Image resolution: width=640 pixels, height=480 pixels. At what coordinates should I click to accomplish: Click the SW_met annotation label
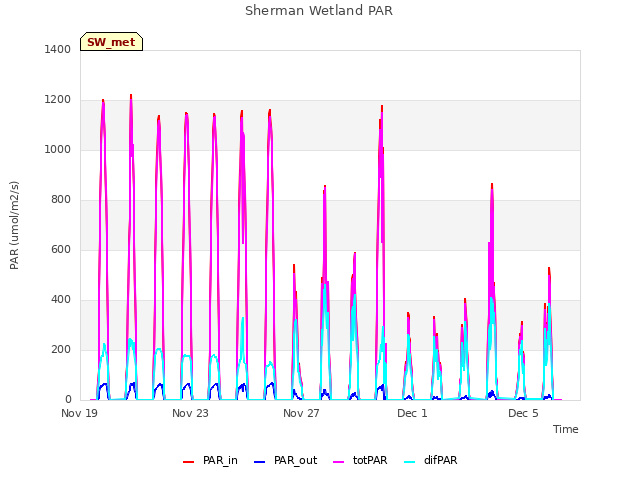click(111, 42)
